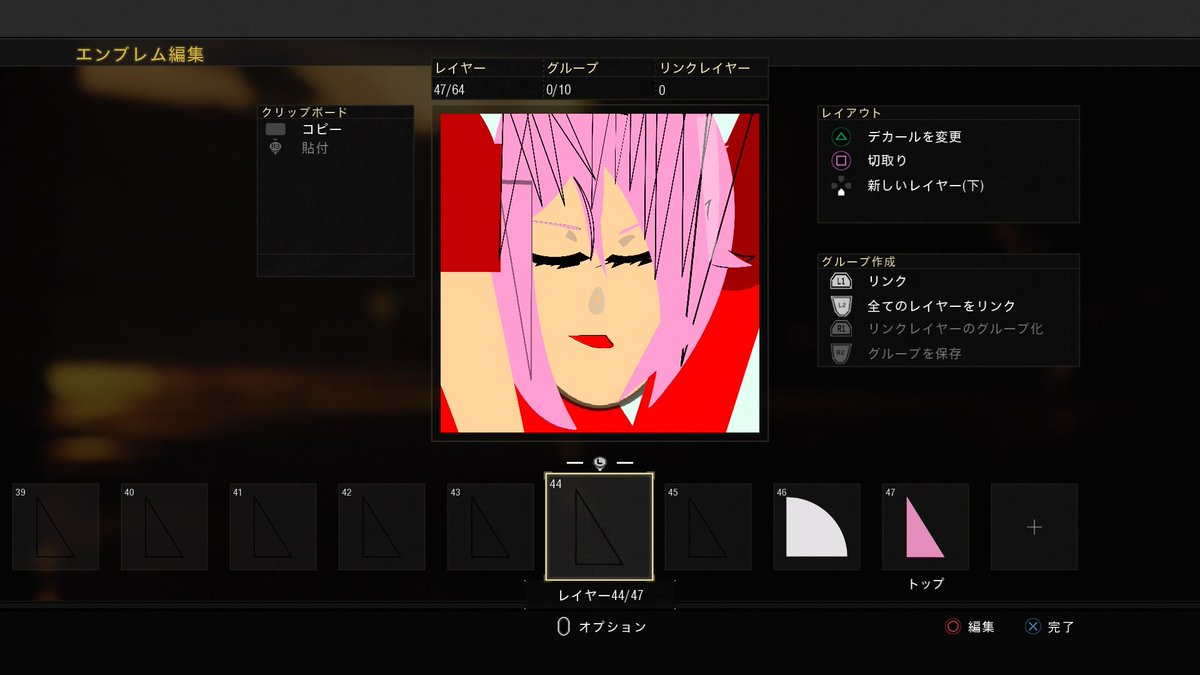Click the 0/10 group count value
This screenshot has height=675, width=1200.
pos(558,90)
